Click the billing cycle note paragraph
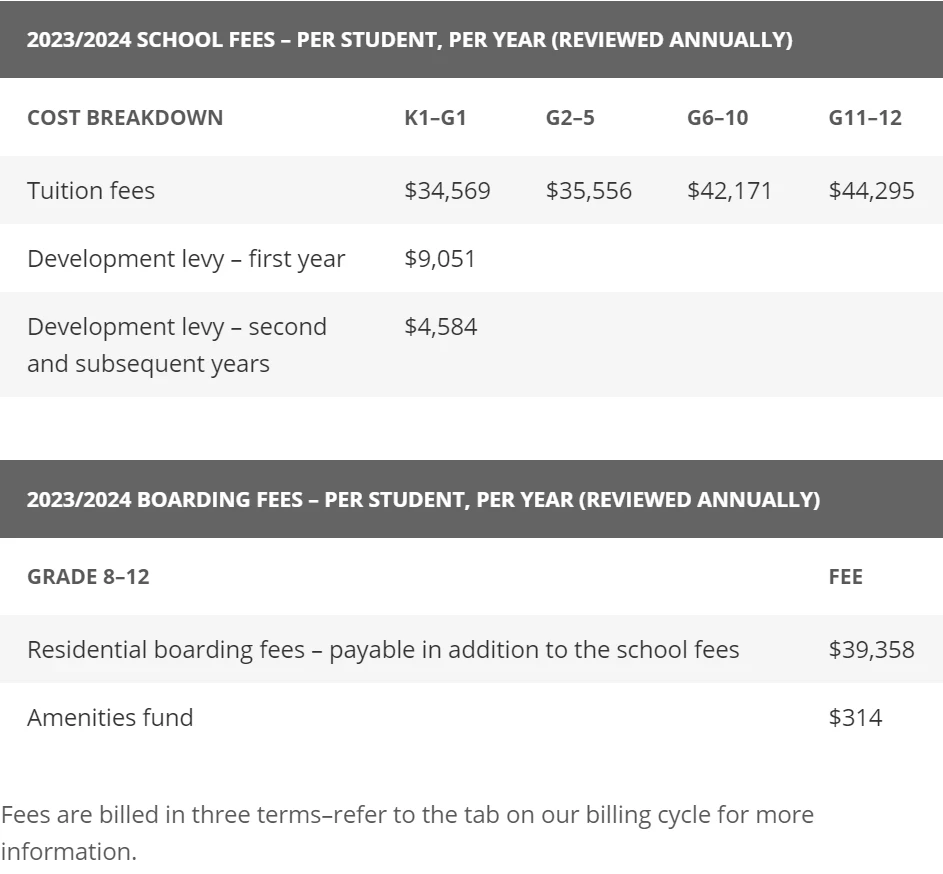The image size is (943, 874). [407, 833]
